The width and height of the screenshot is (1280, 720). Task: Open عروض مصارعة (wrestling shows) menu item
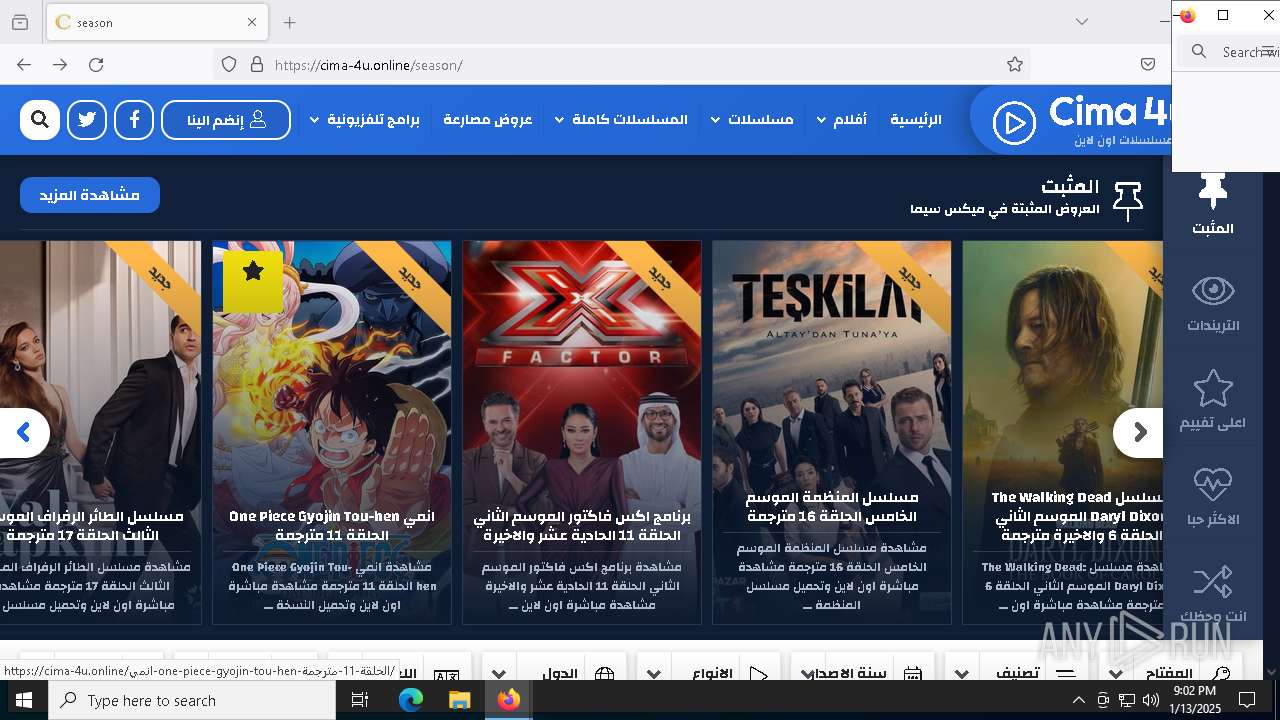pos(488,120)
